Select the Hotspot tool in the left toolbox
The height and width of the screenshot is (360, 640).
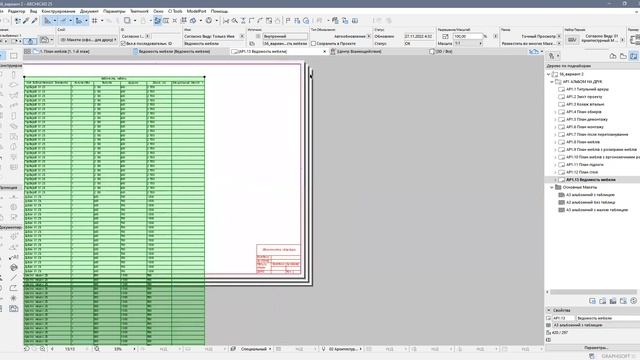click(x=14, y=298)
